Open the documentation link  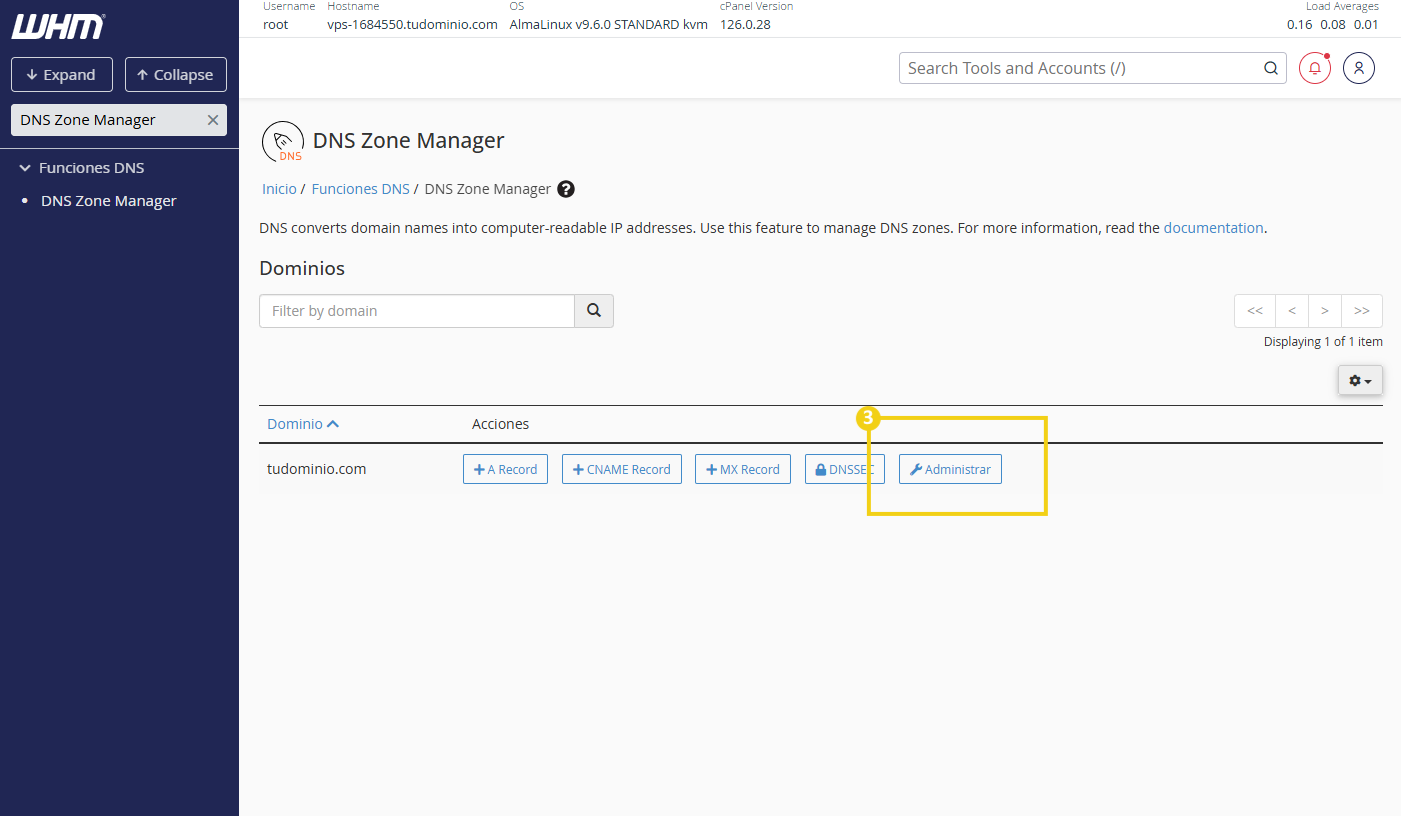tap(1213, 228)
